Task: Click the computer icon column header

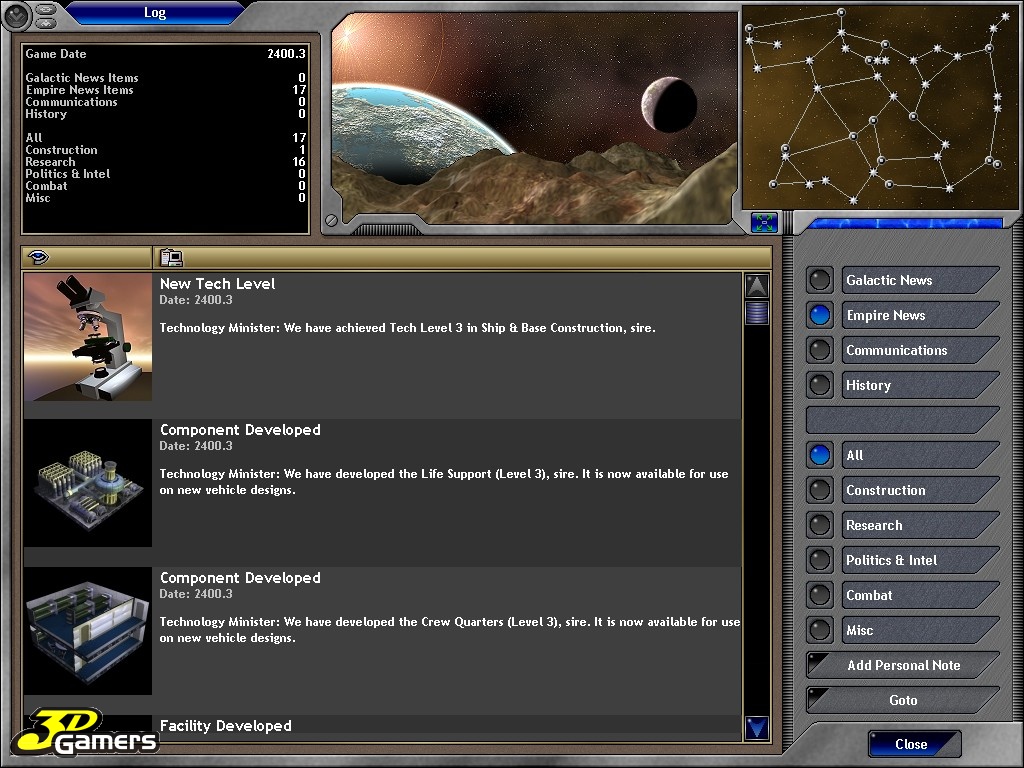Action: (x=171, y=258)
